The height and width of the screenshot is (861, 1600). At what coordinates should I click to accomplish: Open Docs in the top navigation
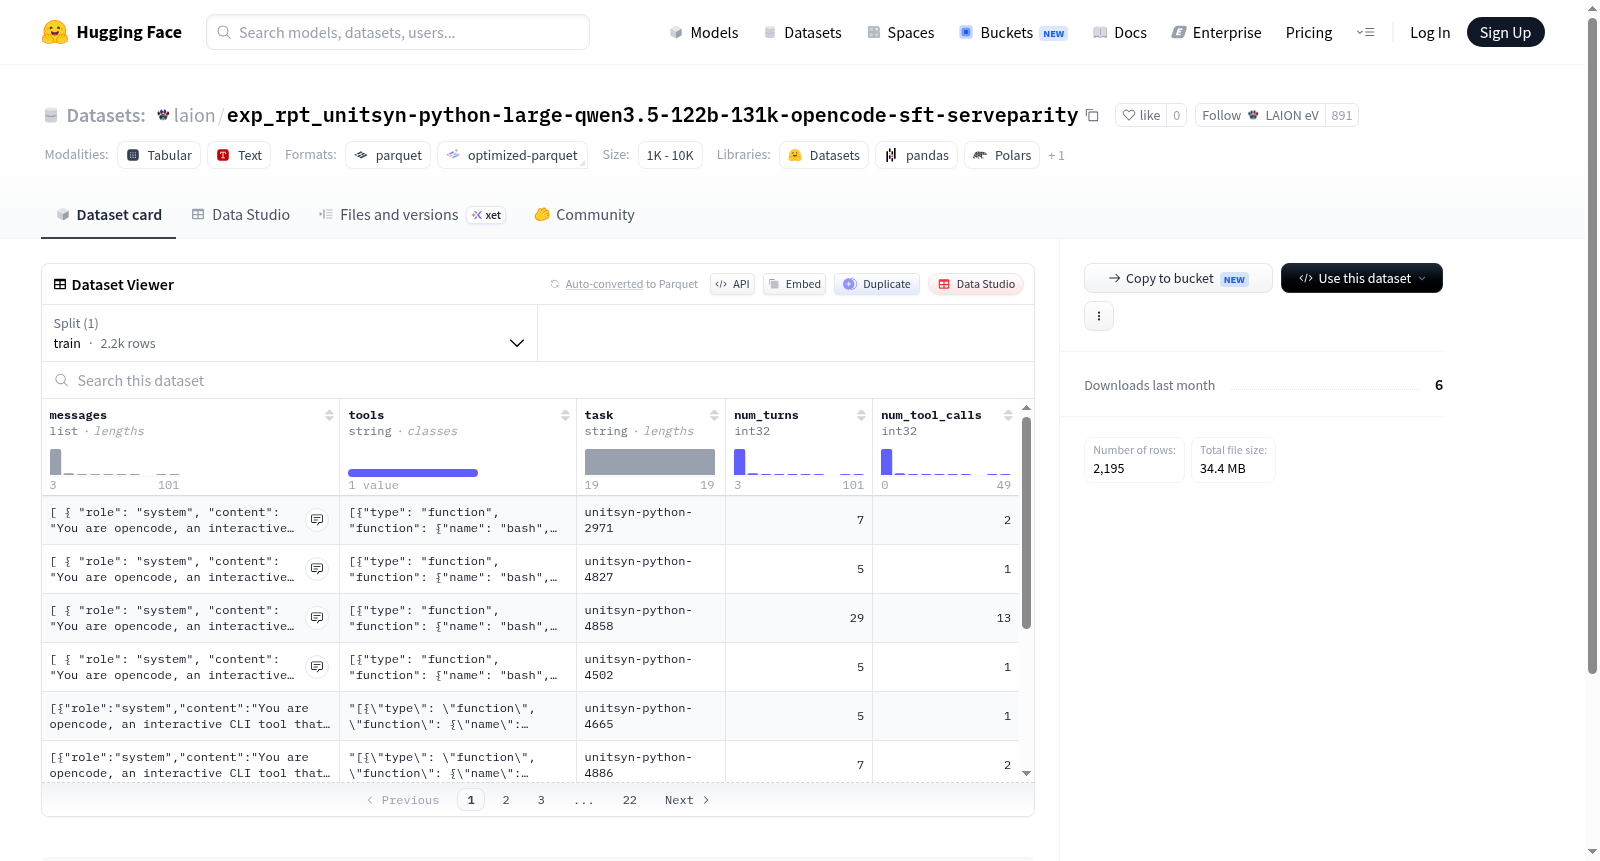(1119, 33)
